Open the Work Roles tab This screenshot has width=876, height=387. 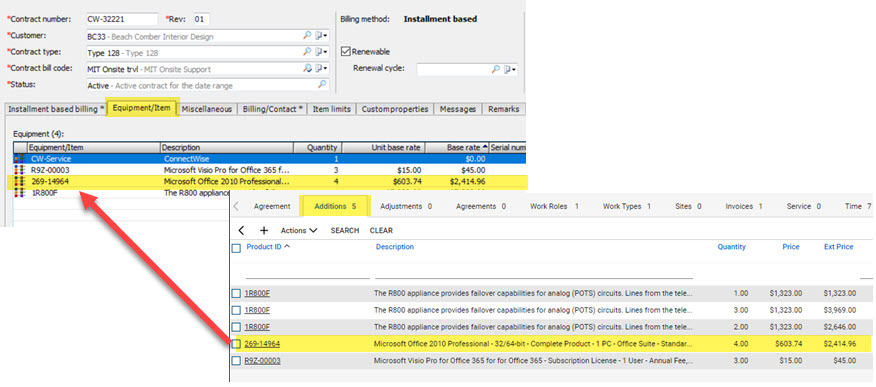click(554, 206)
